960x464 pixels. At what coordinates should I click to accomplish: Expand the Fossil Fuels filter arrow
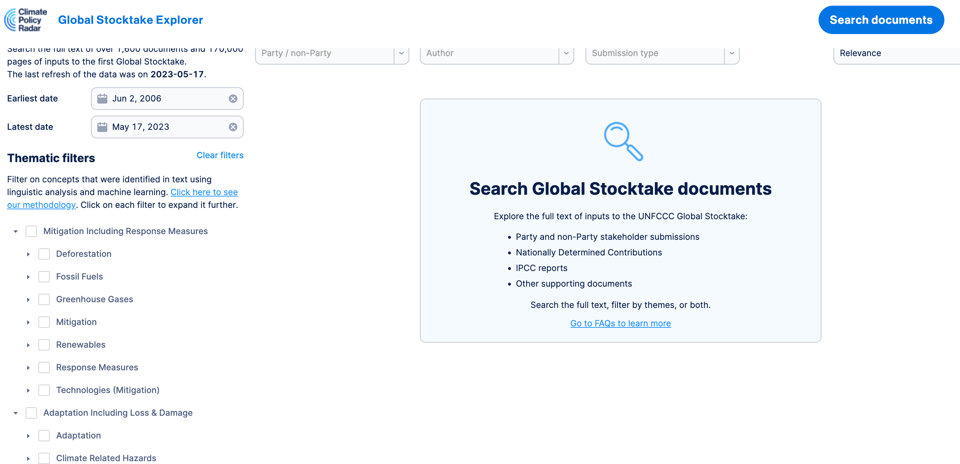tap(28, 277)
